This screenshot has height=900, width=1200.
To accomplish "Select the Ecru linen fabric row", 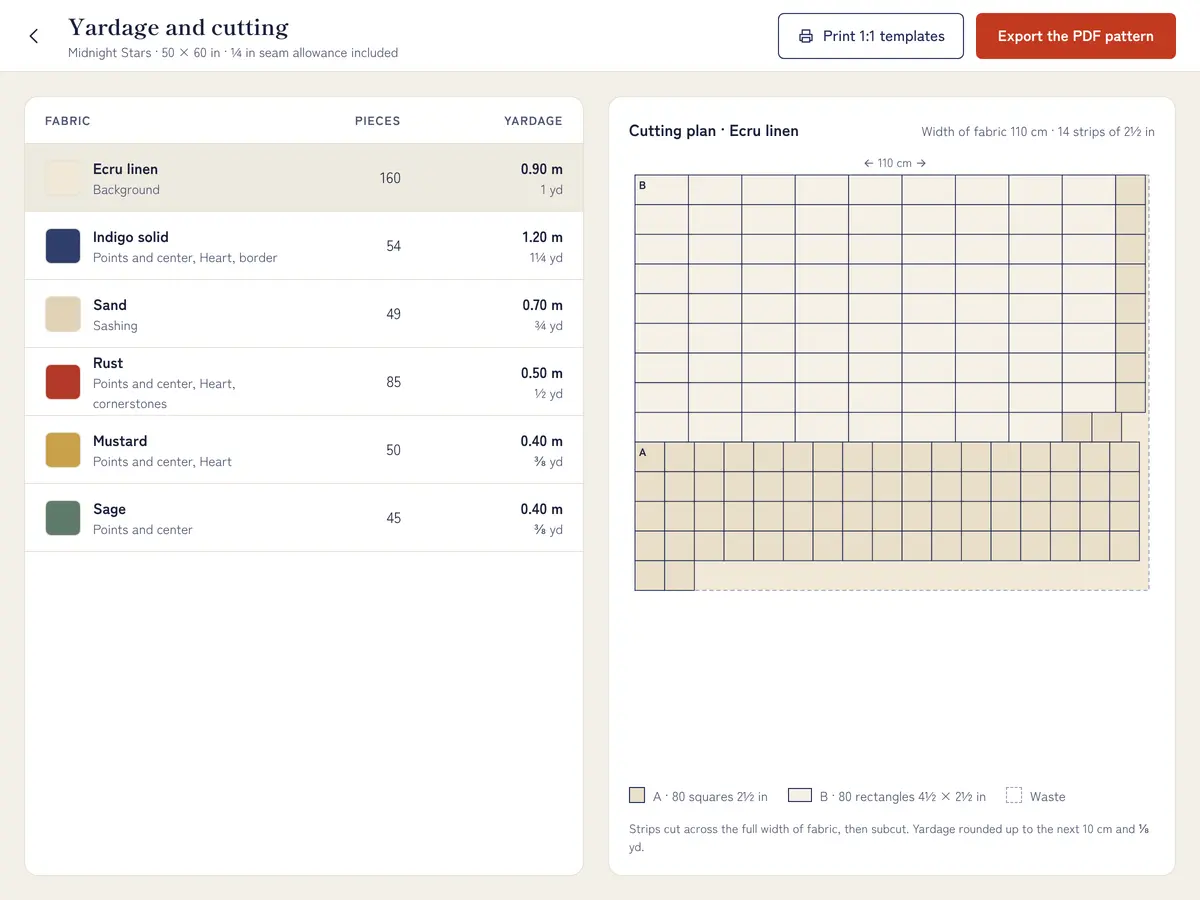I will pyautogui.click(x=304, y=178).
